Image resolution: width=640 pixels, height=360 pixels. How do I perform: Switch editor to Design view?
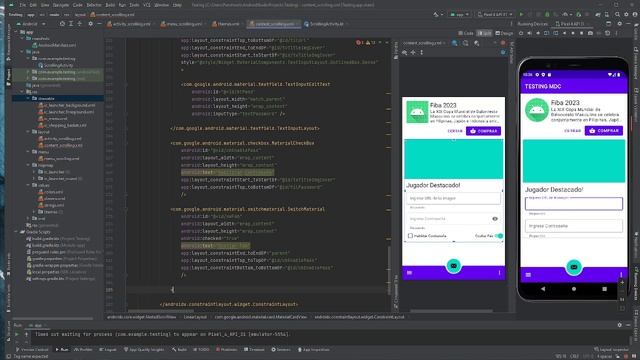coord(504,33)
